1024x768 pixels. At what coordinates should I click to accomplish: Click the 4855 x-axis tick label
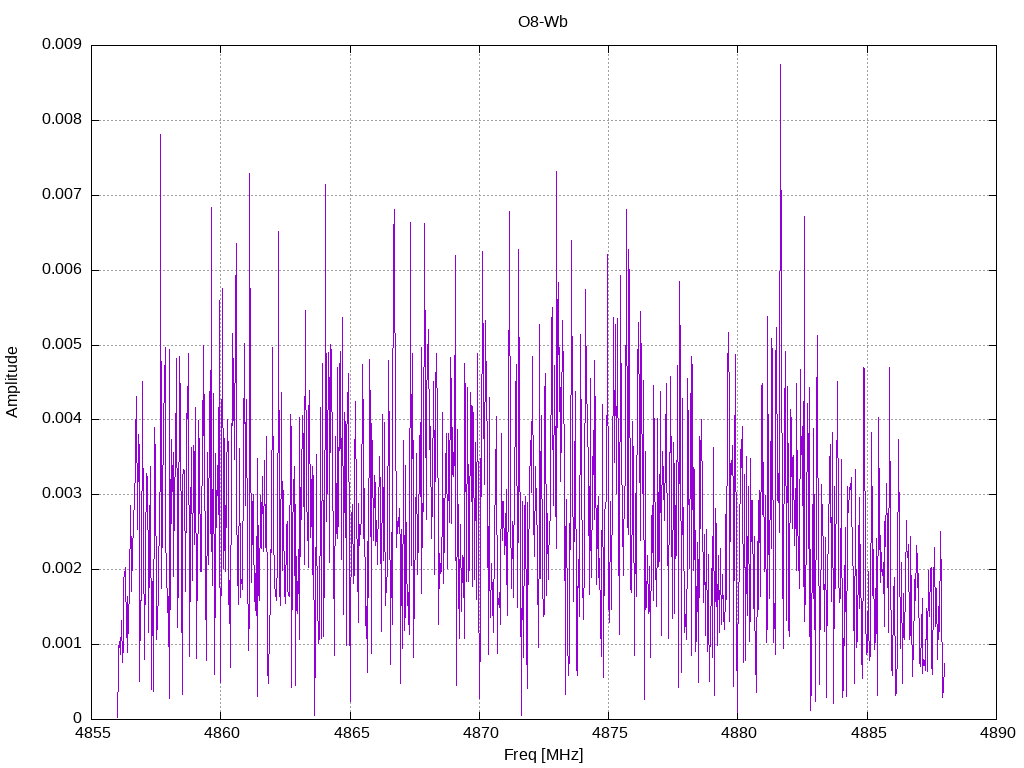coord(92,733)
